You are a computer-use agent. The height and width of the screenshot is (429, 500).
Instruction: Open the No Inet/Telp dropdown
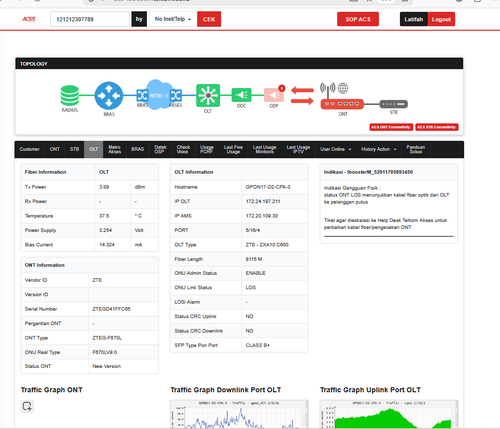[x=173, y=19]
